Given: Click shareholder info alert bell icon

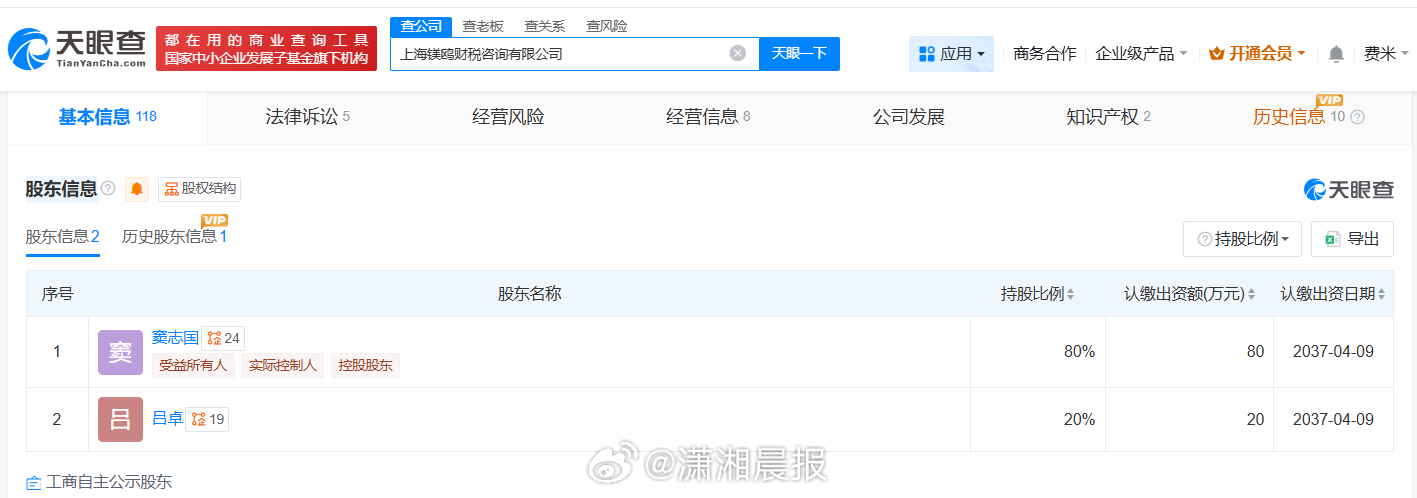Looking at the screenshot, I should click(137, 189).
